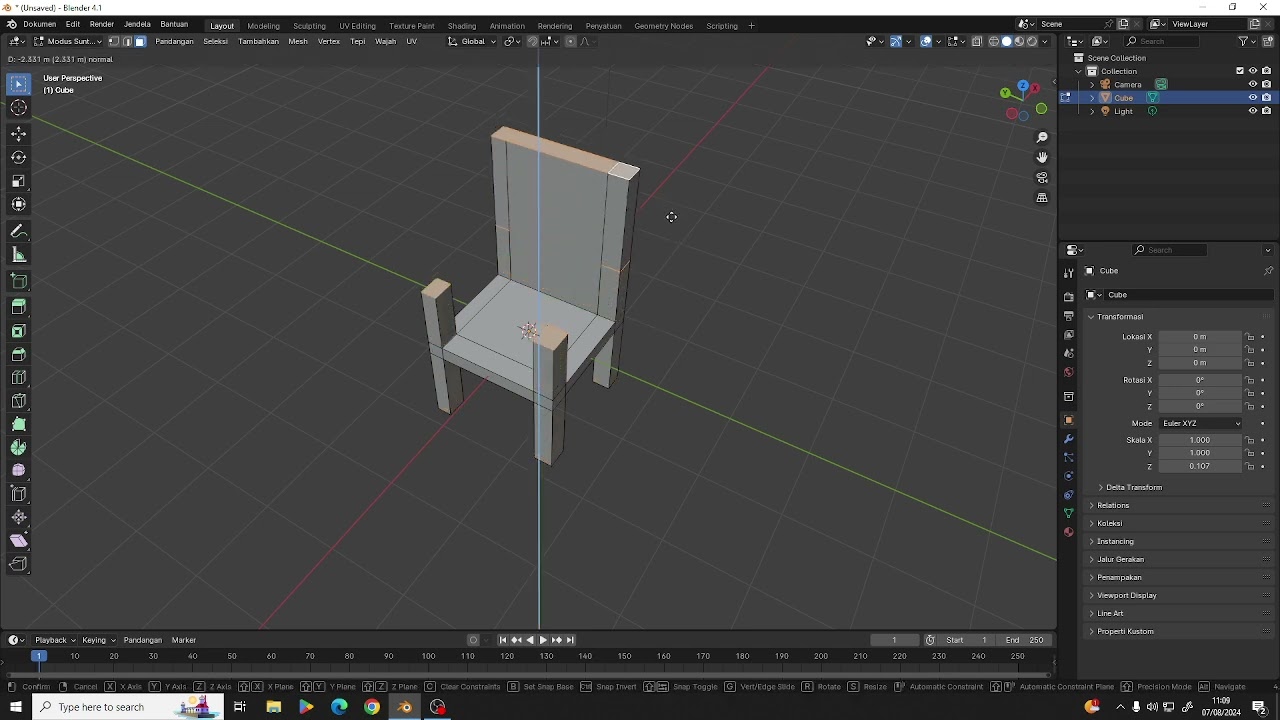Activate the Knife tool
This screenshot has width=1280, height=720.
click(19, 401)
